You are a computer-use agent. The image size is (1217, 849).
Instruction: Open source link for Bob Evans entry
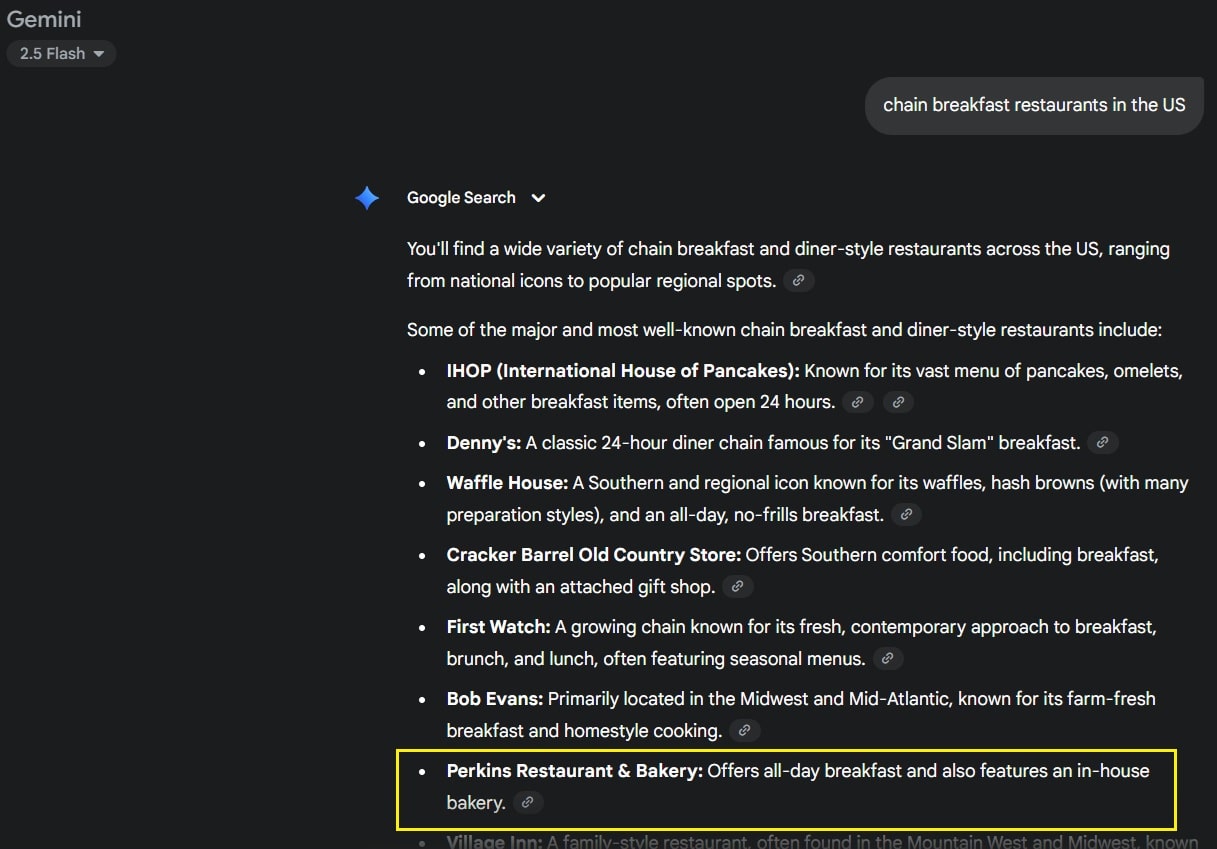point(744,731)
